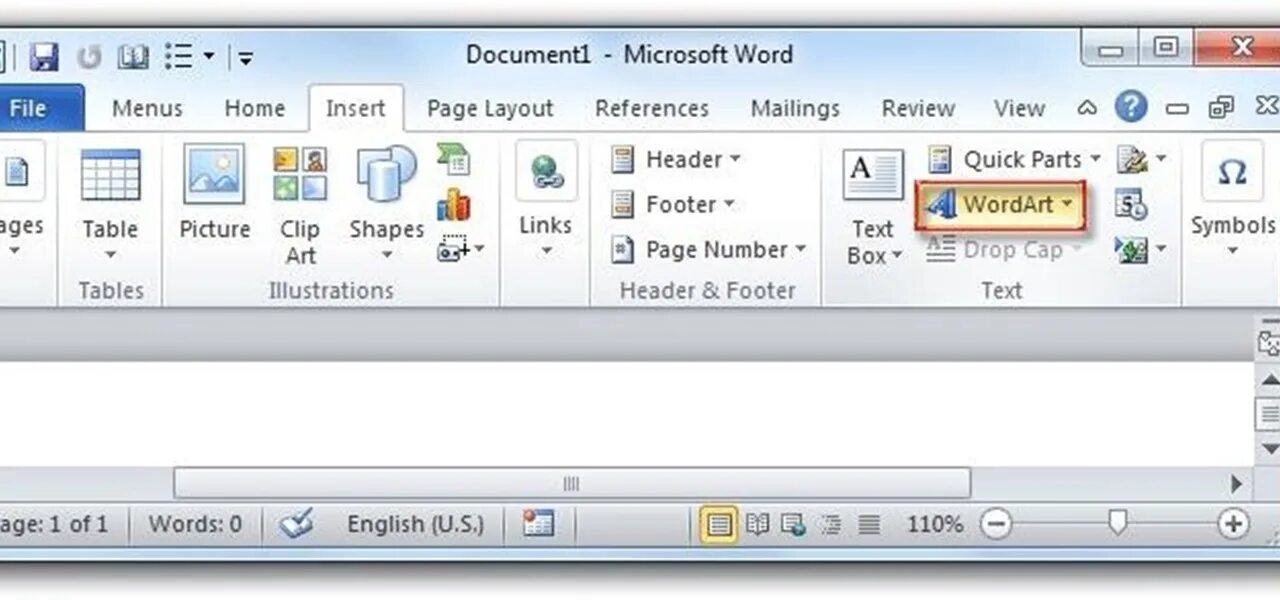Switch to Web Layout view
The width and height of the screenshot is (1280, 600).
794,523
